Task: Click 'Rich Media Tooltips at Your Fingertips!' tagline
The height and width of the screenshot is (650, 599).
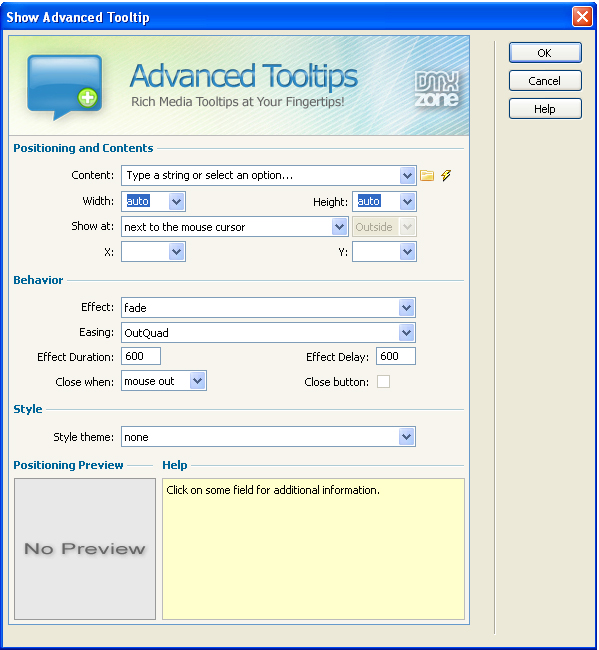Action: pyautogui.click(x=238, y=102)
